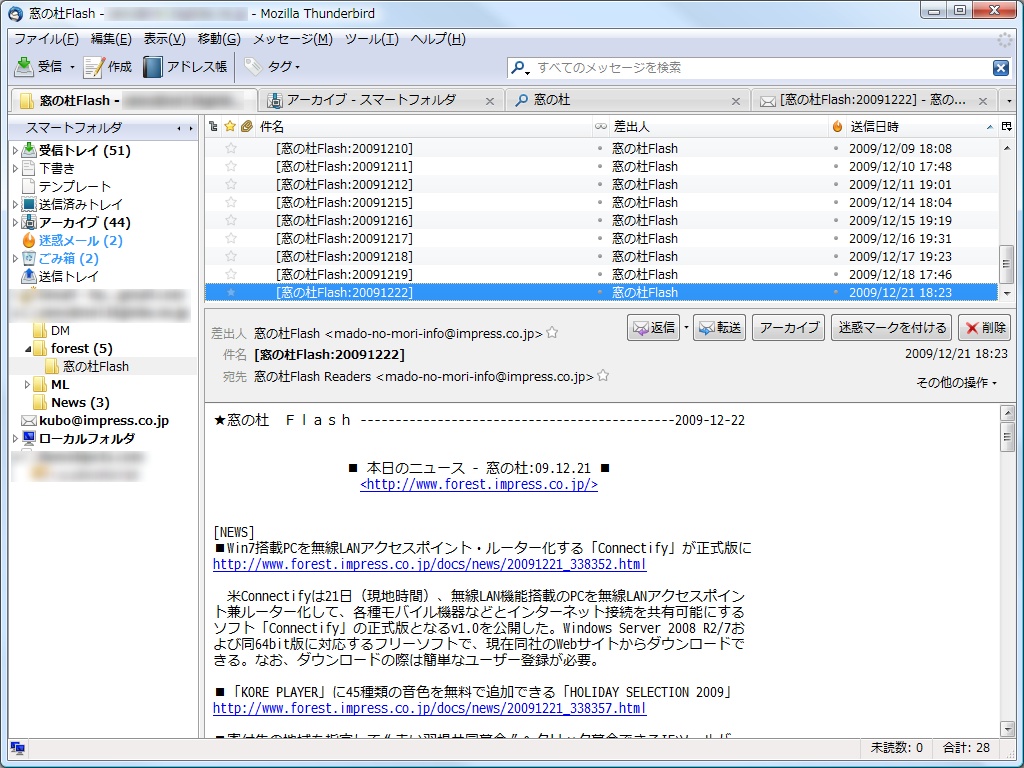Compose new message with 作成 button
The width and height of the screenshot is (1024, 768).
click(108, 67)
